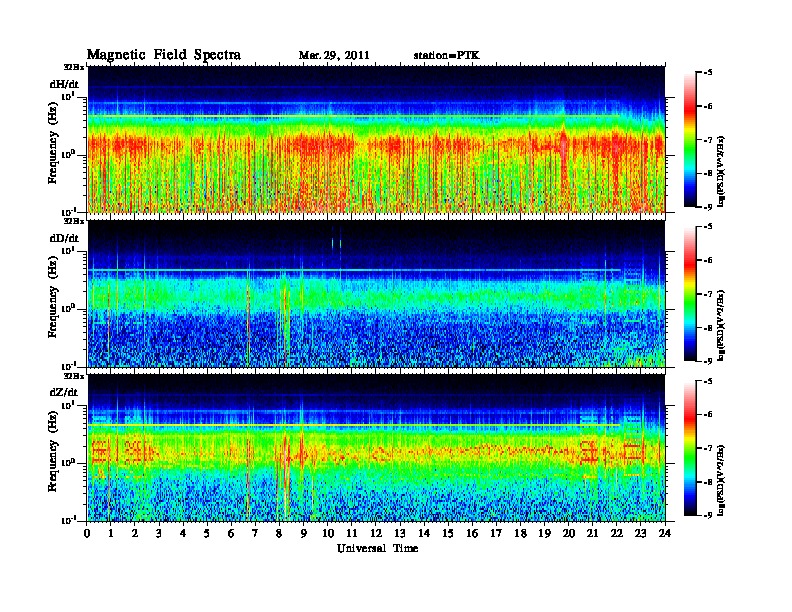Click the 10^0 frequency tick of dH/dt panel

69,154
